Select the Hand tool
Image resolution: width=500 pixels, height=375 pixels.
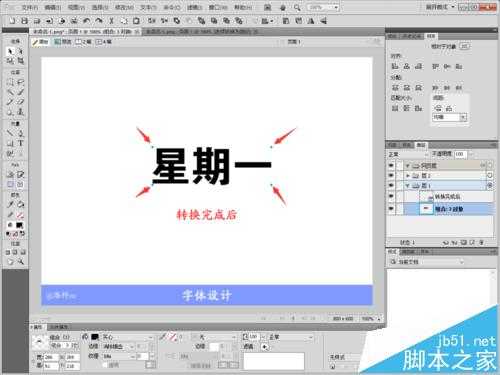point(10,262)
